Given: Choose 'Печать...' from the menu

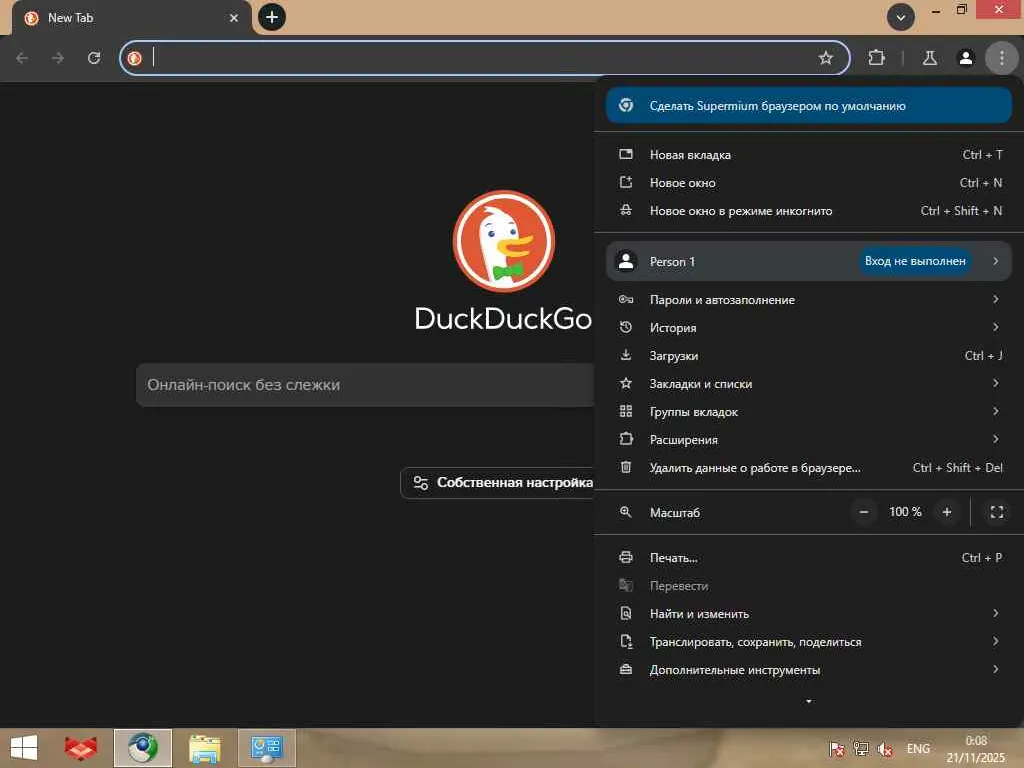Looking at the screenshot, I should coord(808,558).
